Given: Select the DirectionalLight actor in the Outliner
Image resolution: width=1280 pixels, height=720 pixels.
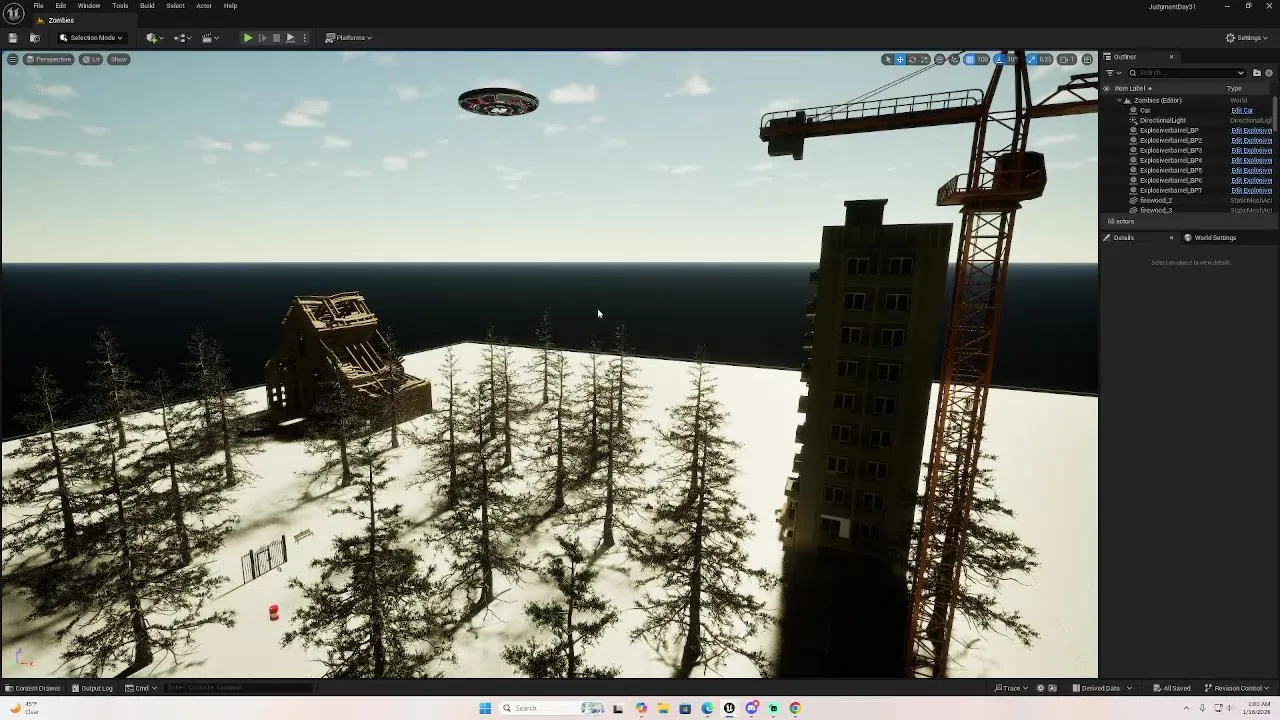Looking at the screenshot, I should 1163,120.
